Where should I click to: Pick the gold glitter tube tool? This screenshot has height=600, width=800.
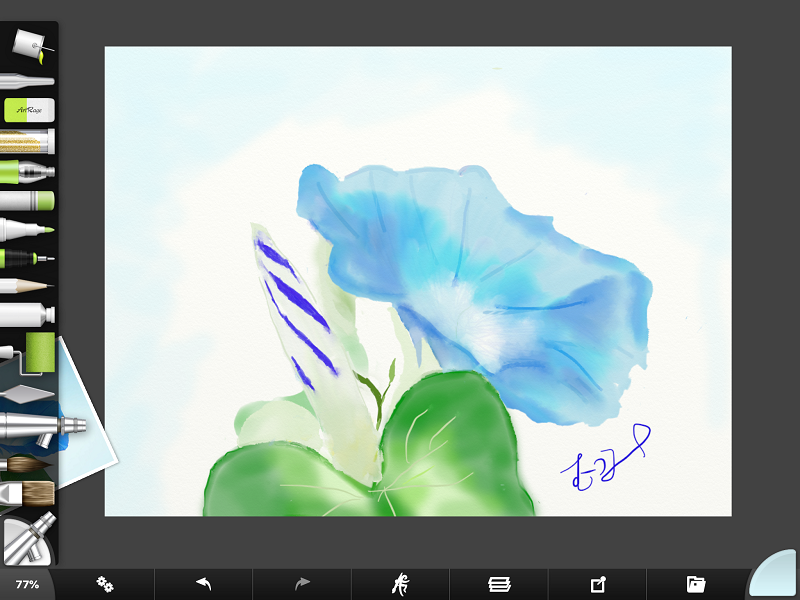coord(27,141)
